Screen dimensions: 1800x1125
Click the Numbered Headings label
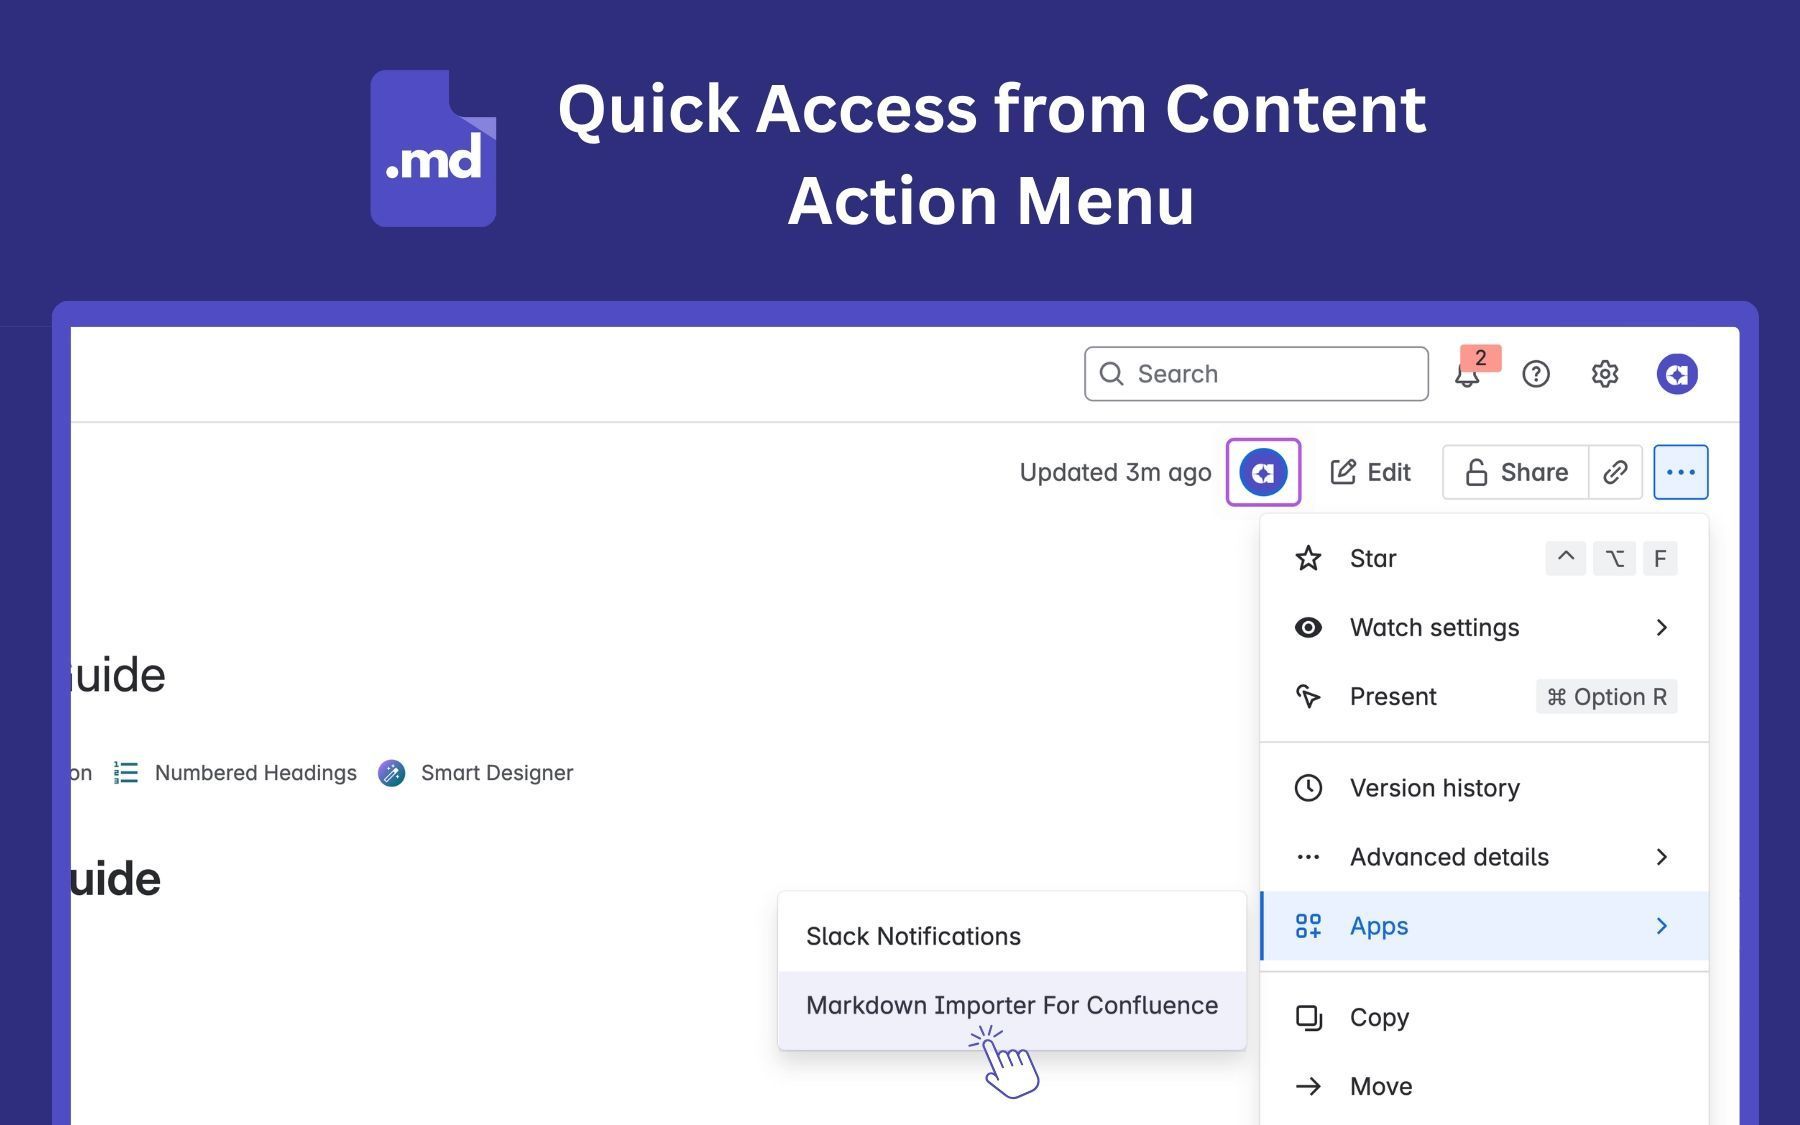(x=256, y=773)
